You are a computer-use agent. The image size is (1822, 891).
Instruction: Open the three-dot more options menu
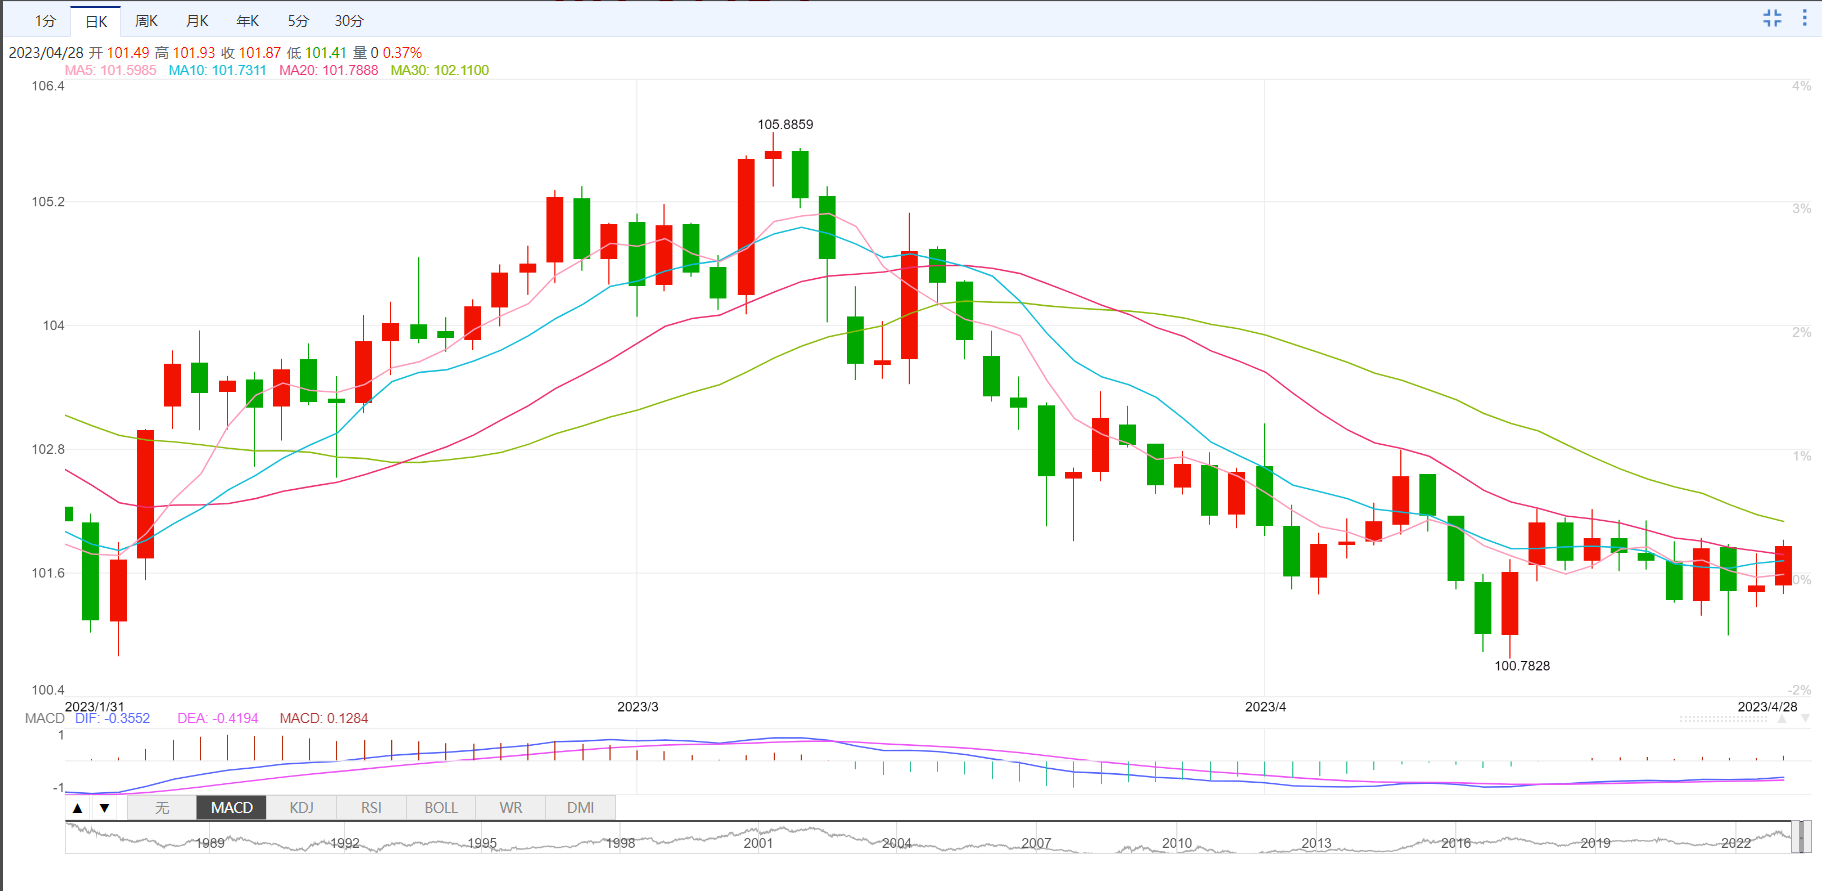(1805, 18)
